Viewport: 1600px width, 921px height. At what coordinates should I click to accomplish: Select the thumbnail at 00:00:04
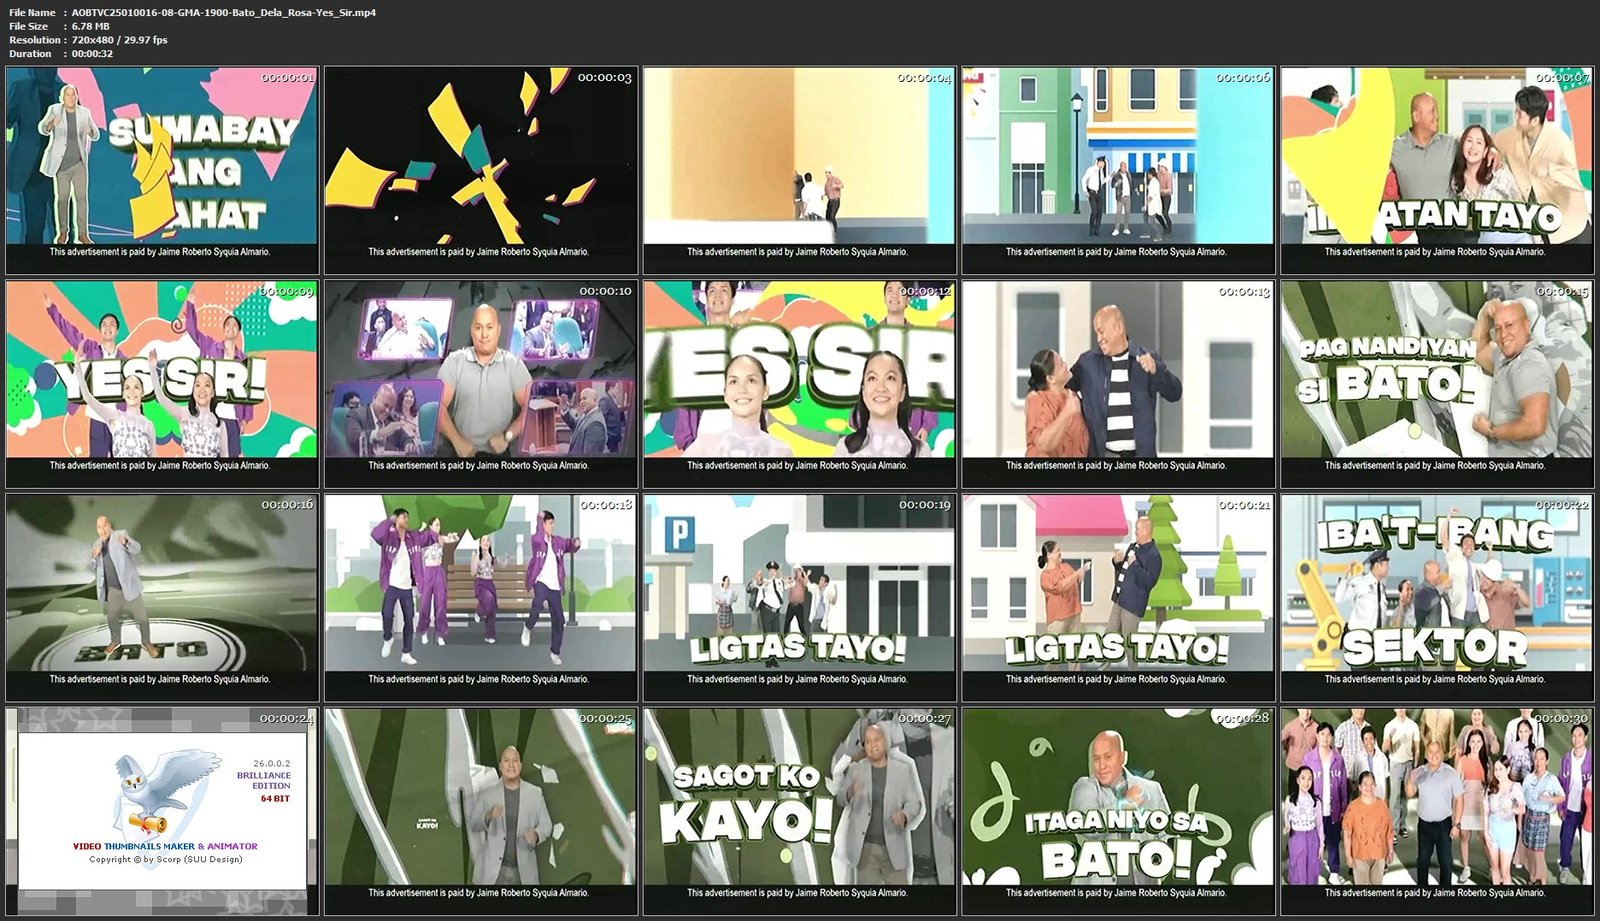click(x=800, y=170)
